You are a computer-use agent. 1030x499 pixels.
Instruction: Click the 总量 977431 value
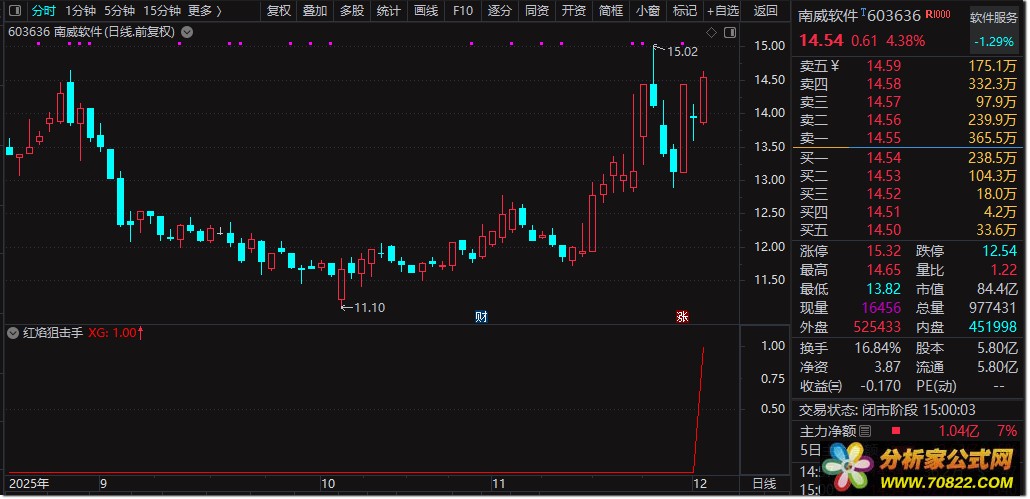(993, 308)
